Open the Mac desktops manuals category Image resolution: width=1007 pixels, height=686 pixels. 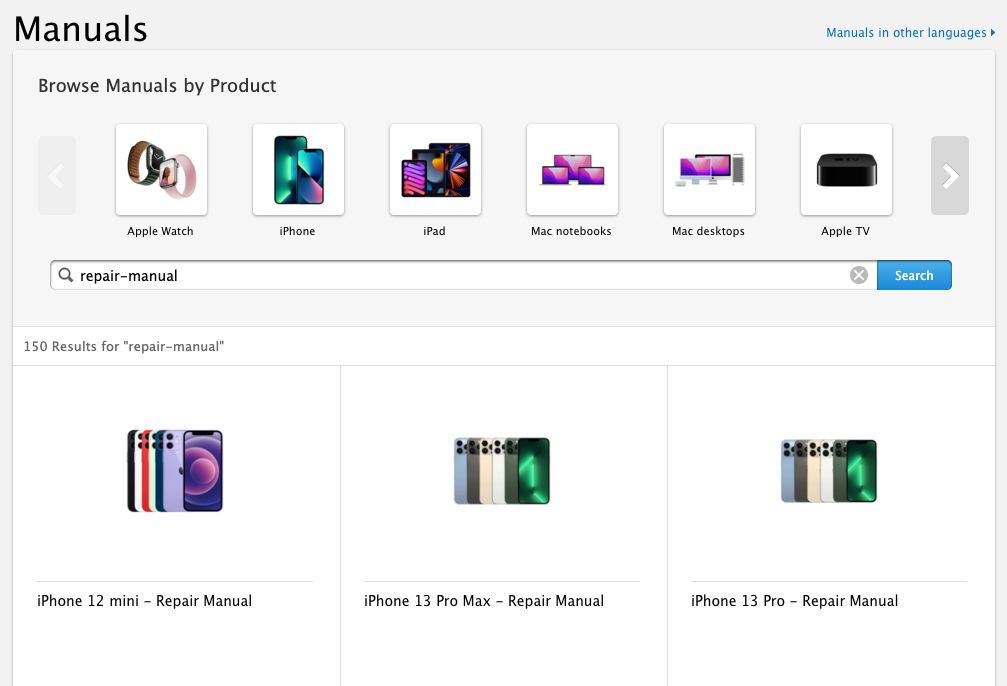pos(708,169)
